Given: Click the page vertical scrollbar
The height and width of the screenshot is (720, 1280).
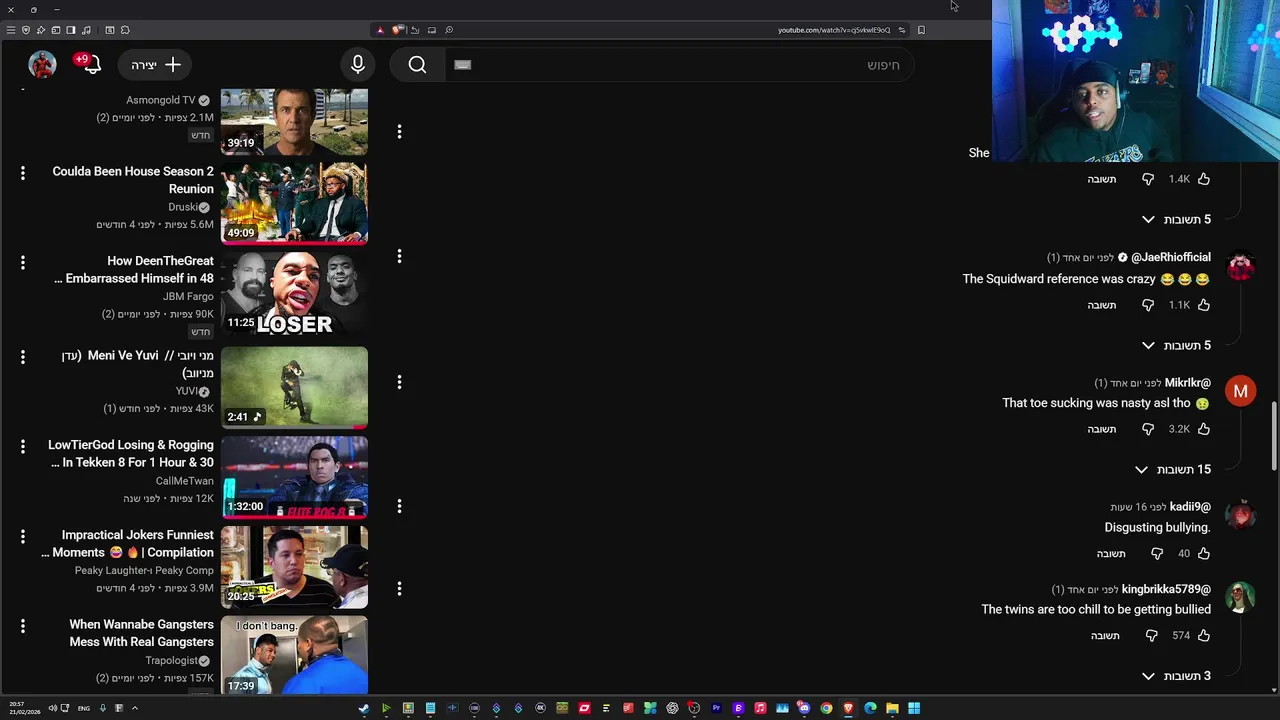Looking at the screenshot, I should tap(1274, 435).
